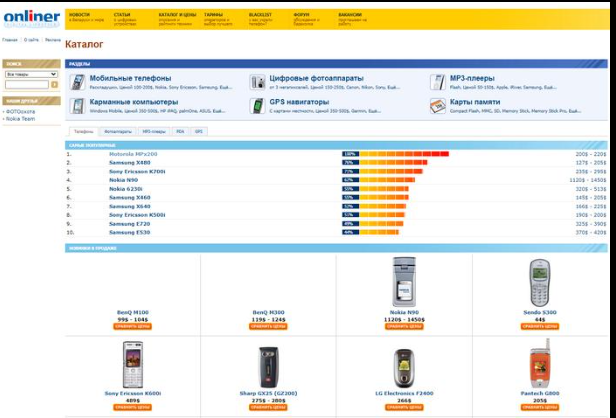The width and height of the screenshot is (616, 418).
Task: Open the Sendo S300 phone thumbnail
Action: coord(540,283)
